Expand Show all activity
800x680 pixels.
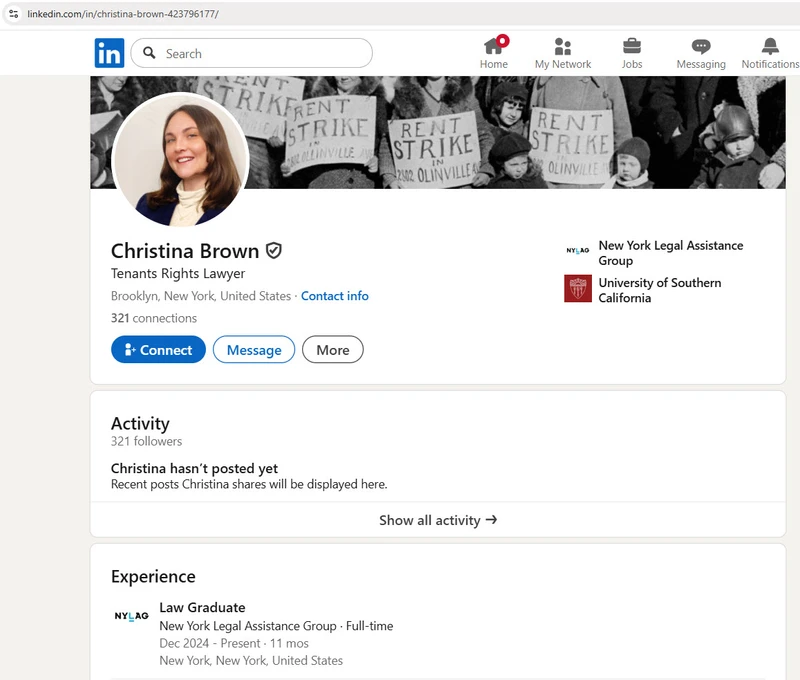coord(438,520)
